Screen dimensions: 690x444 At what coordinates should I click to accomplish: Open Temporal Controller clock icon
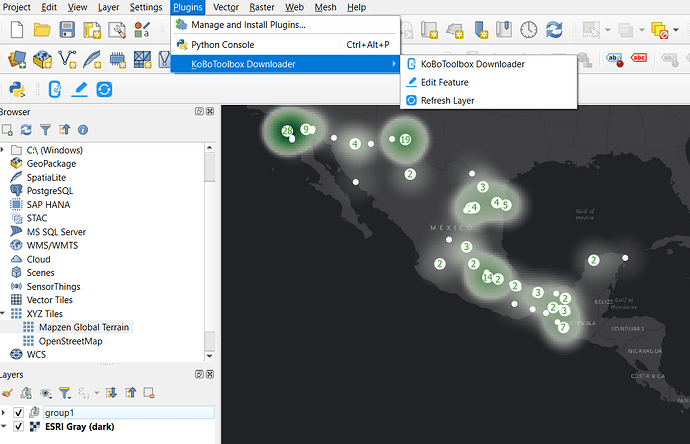(x=529, y=30)
